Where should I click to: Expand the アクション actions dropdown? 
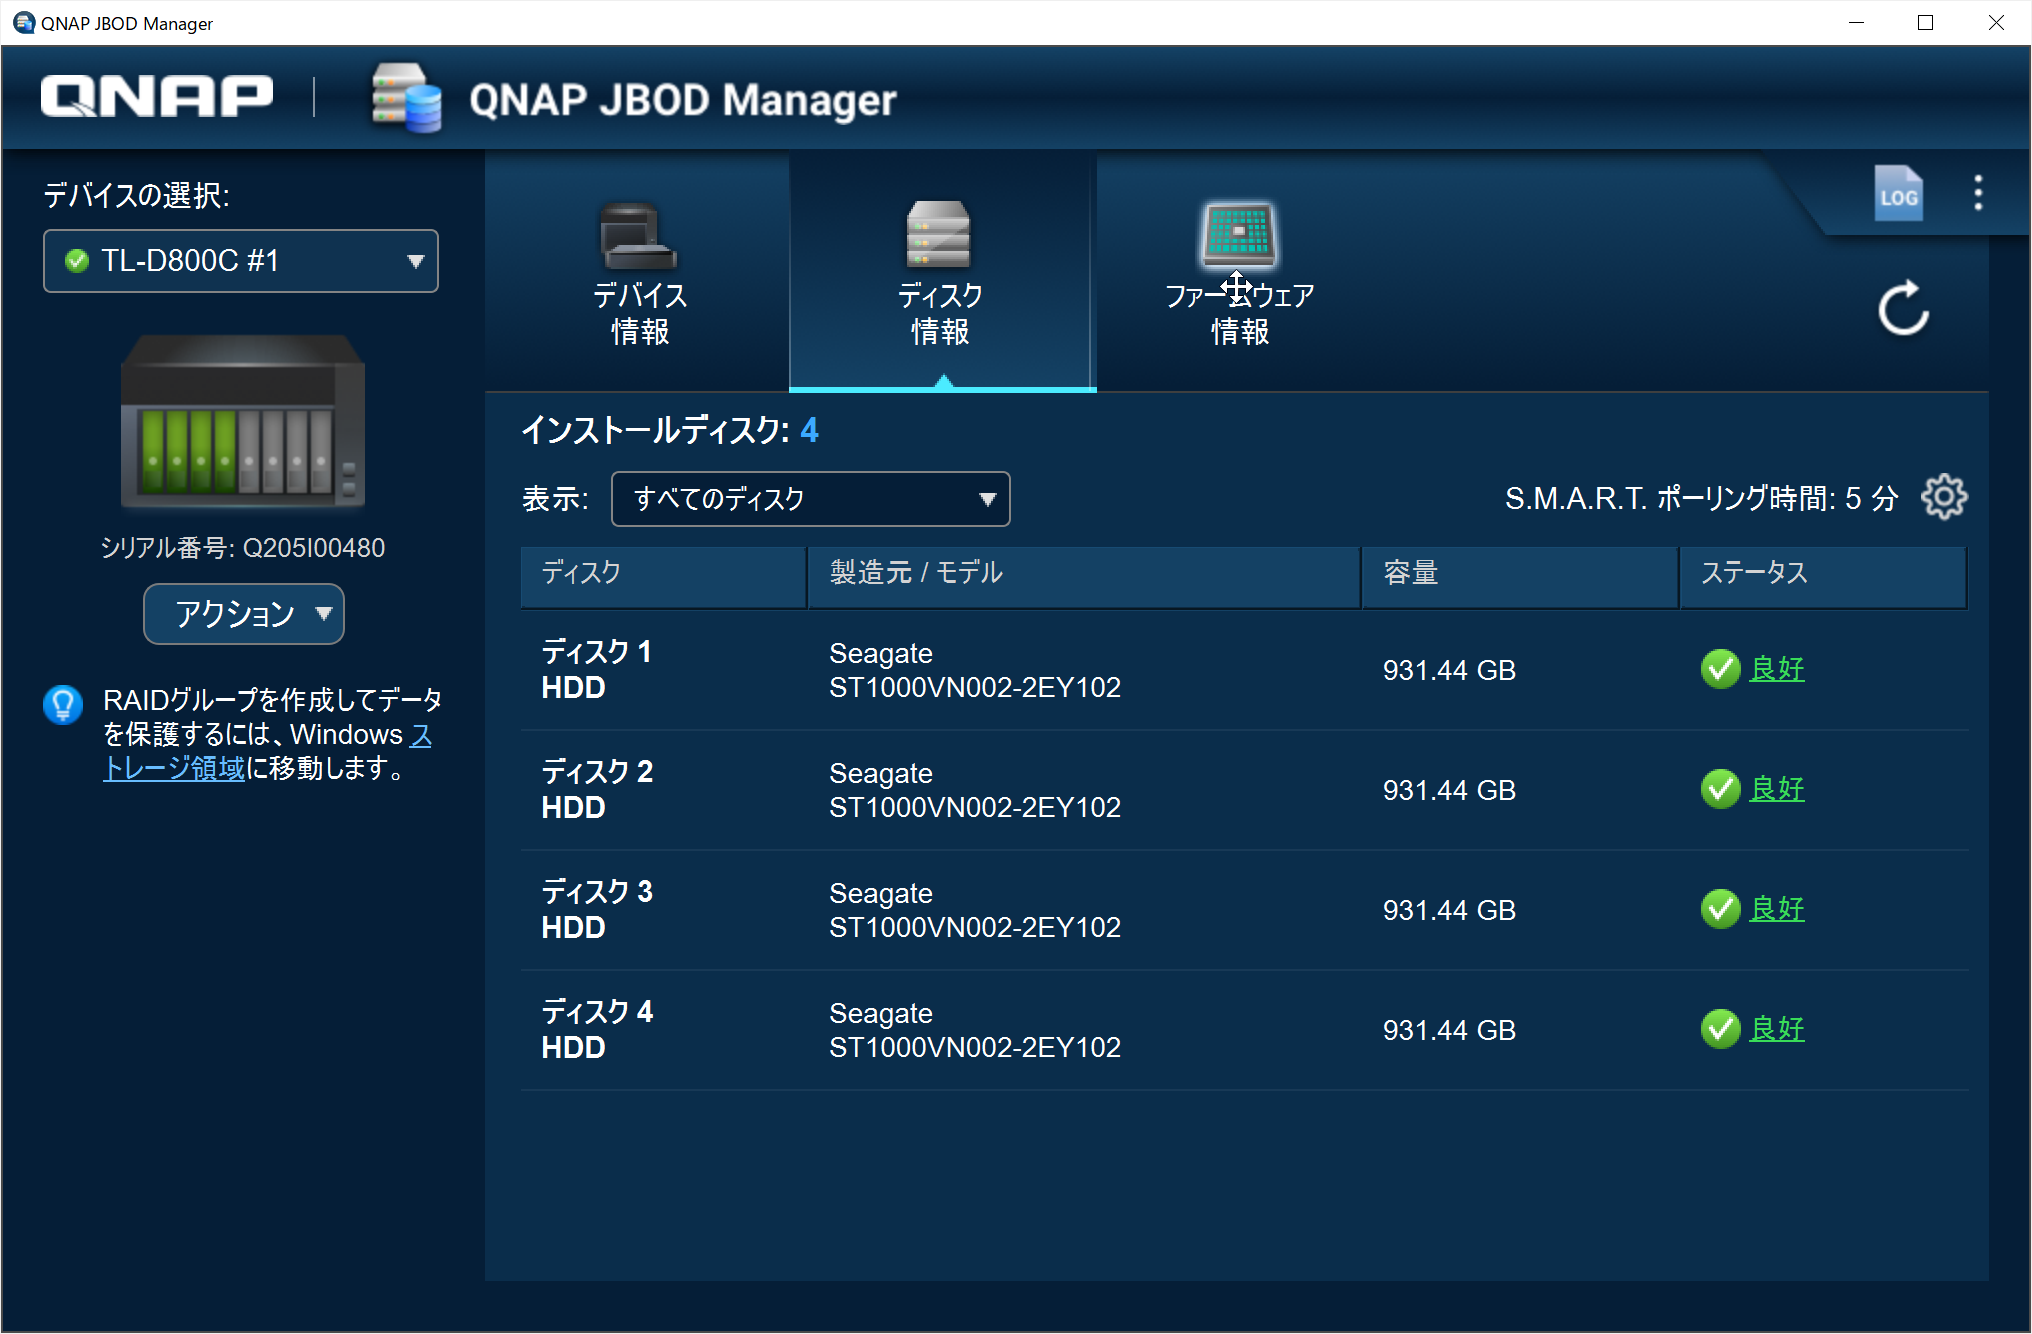click(243, 614)
